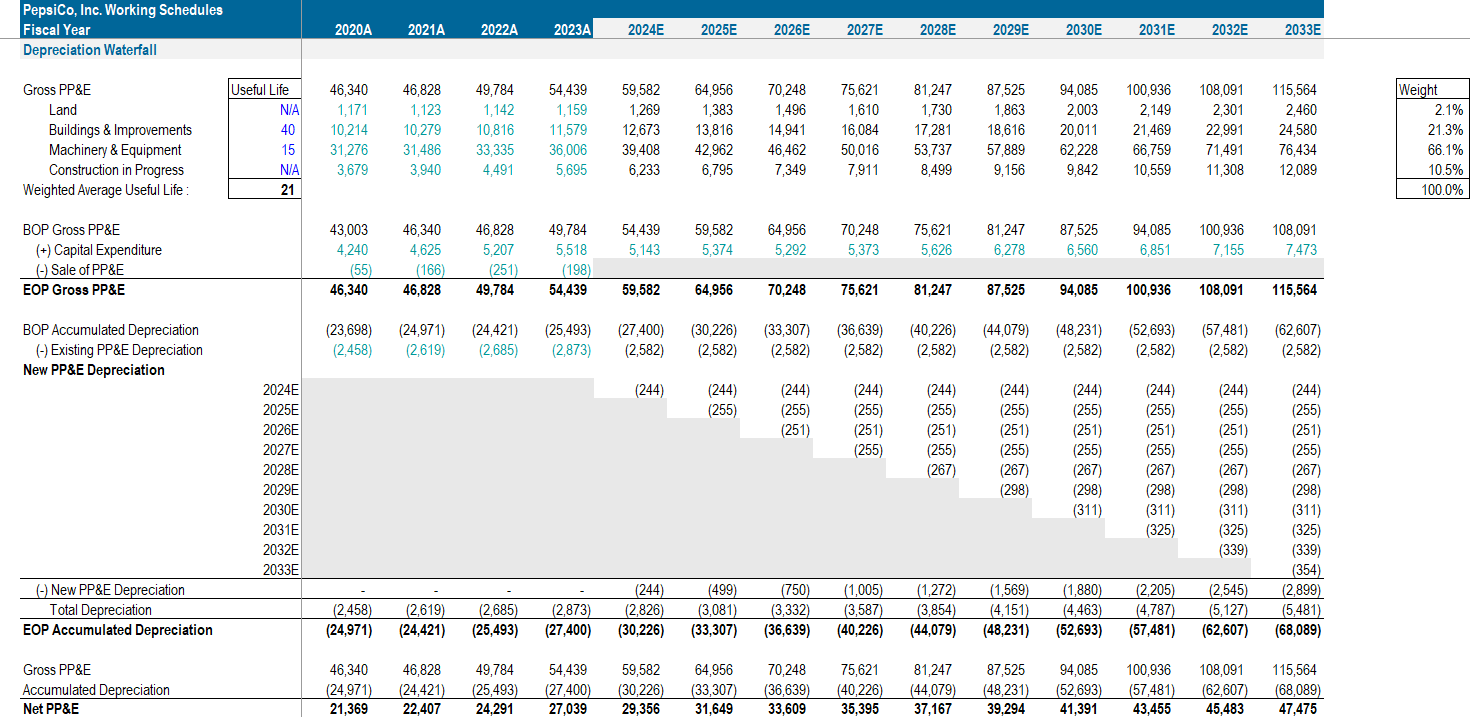Click the 'Net PP&E' row label
The height and width of the screenshot is (717, 1470).
(x=51, y=710)
